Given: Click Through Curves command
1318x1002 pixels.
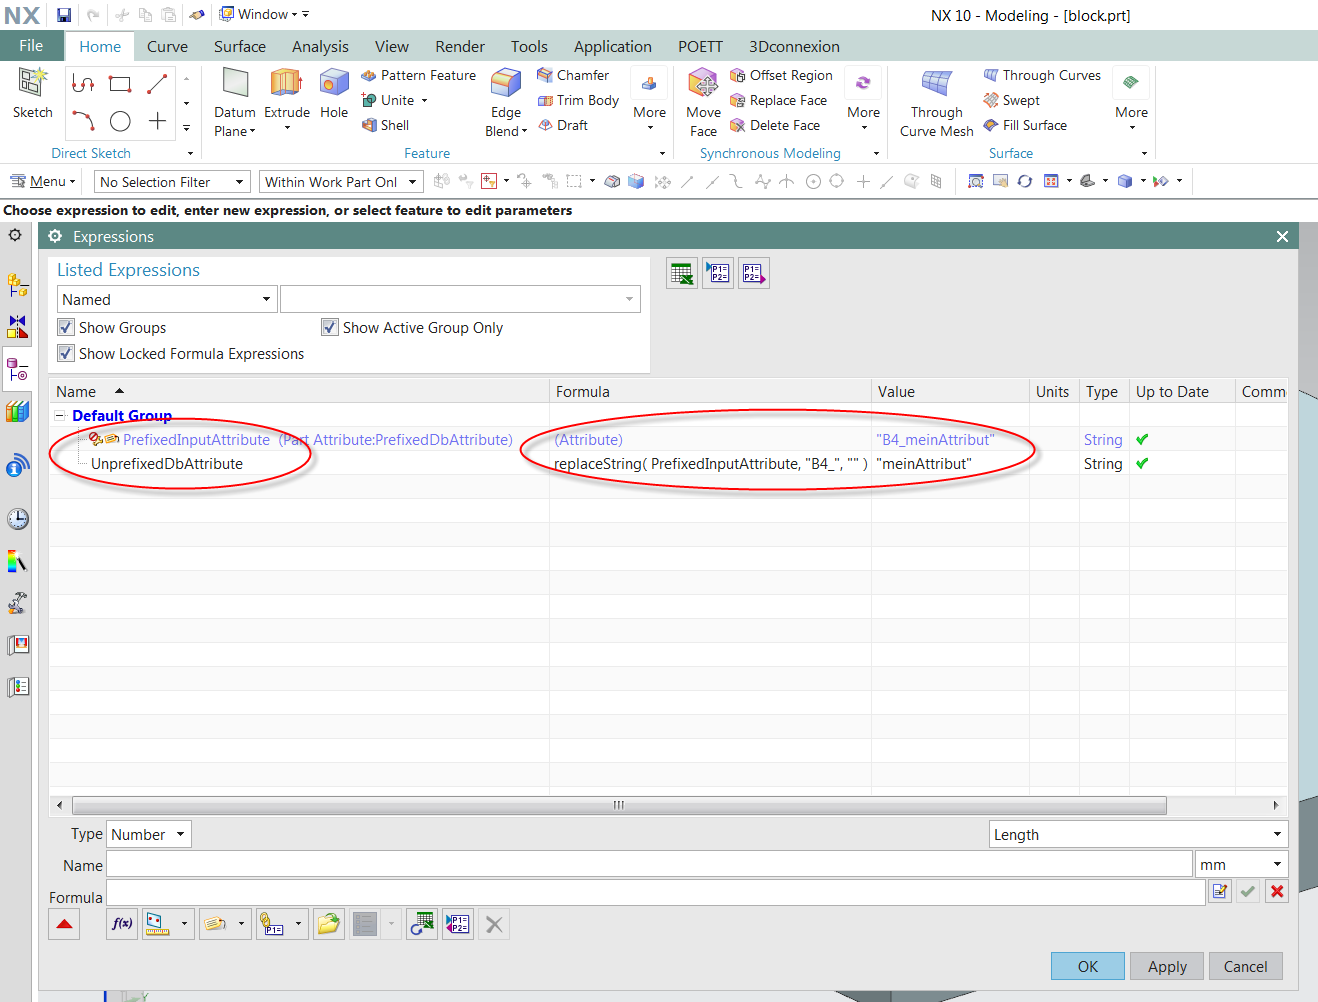Looking at the screenshot, I should click(1042, 75).
